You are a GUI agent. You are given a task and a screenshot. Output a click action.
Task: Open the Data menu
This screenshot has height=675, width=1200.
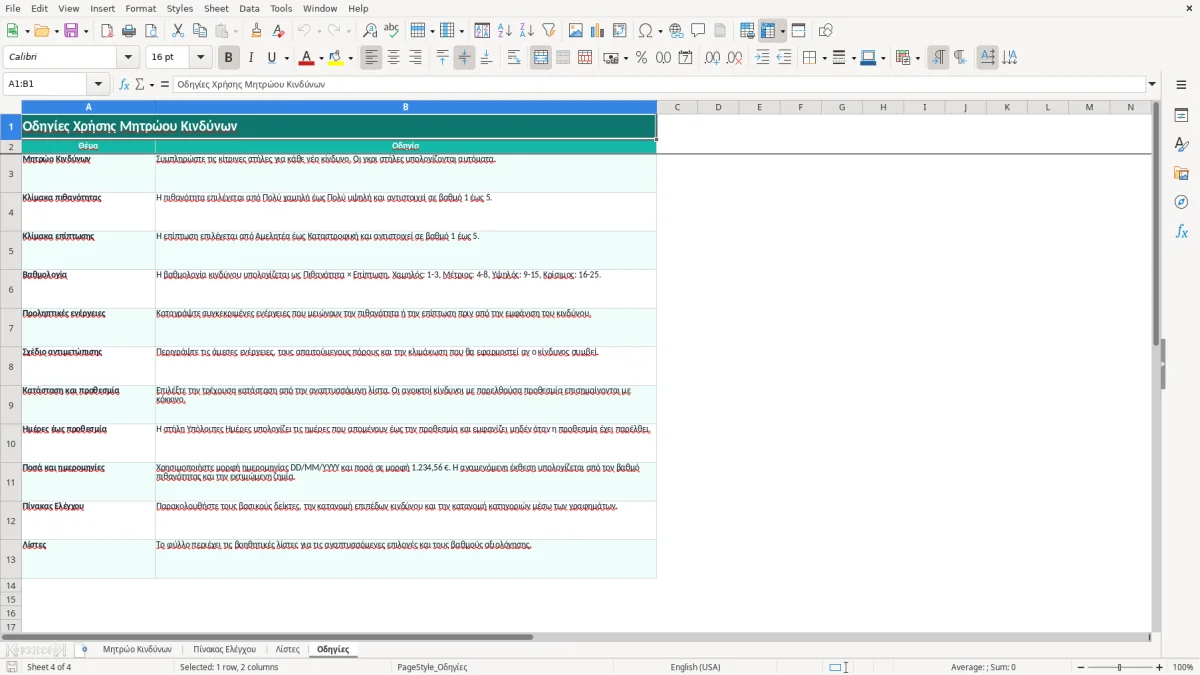tap(249, 9)
